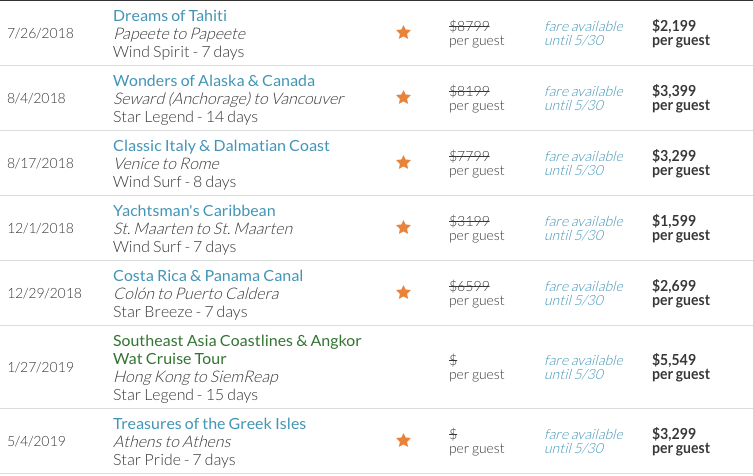Screen dimensions: 753x476
Task: Open Costa Rica & Panama Canal cruise
Action: tap(208, 275)
